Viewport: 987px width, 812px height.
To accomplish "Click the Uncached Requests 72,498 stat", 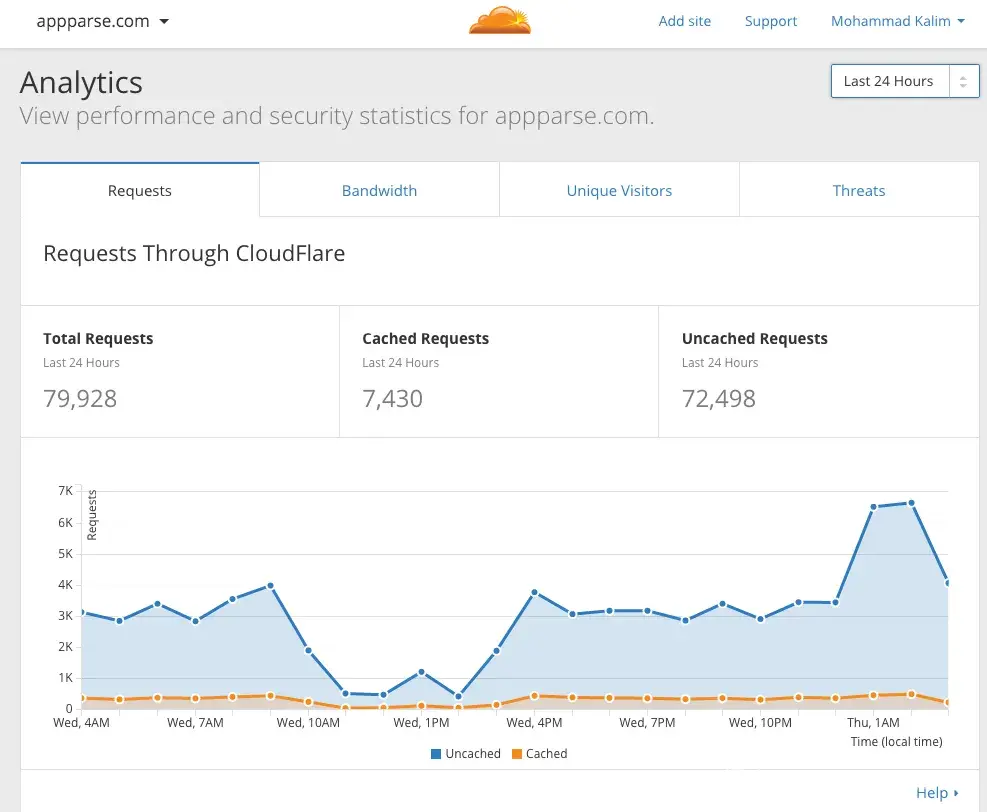I will point(718,398).
